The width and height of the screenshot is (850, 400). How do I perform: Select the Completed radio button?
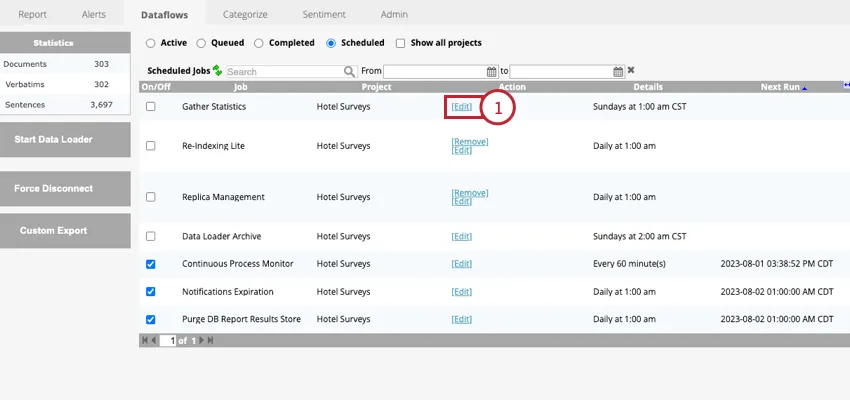click(x=259, y=43)
